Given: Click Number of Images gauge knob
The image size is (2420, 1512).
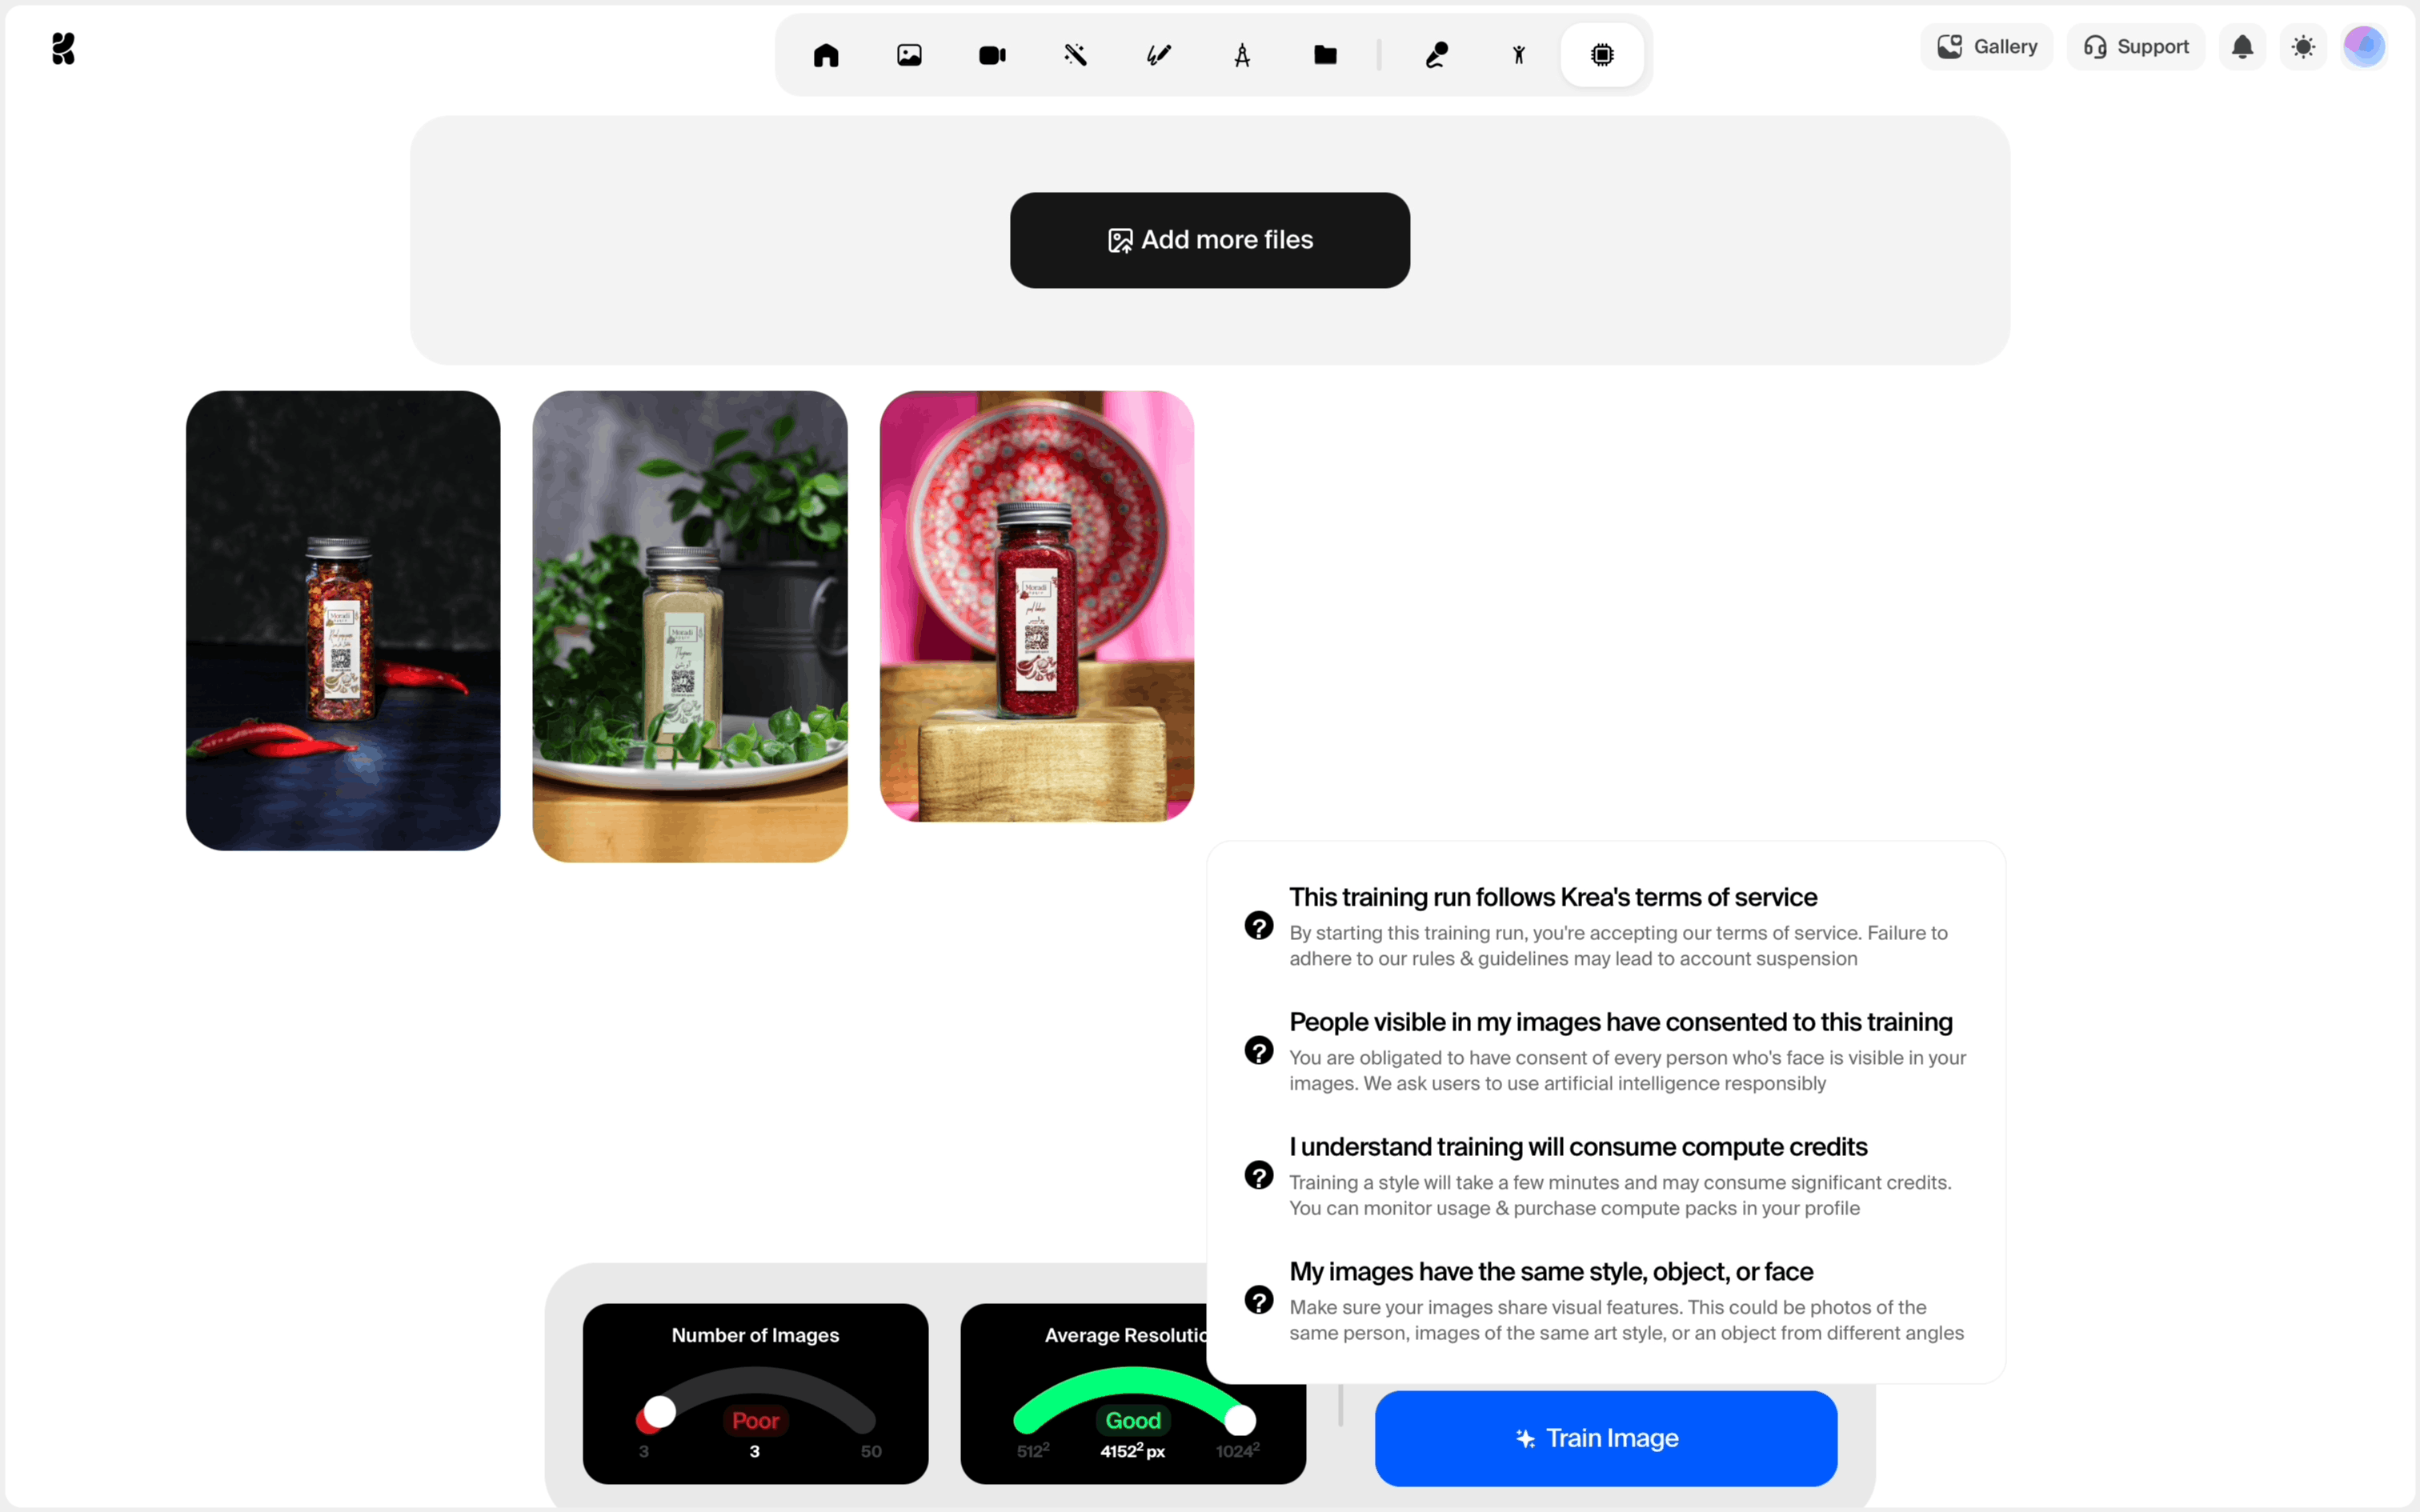Looking at the screenshot, I should coord(659,1412).
